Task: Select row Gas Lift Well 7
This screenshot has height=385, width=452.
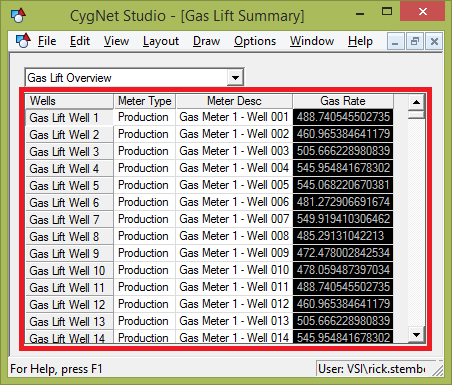Action: [69, 220]
